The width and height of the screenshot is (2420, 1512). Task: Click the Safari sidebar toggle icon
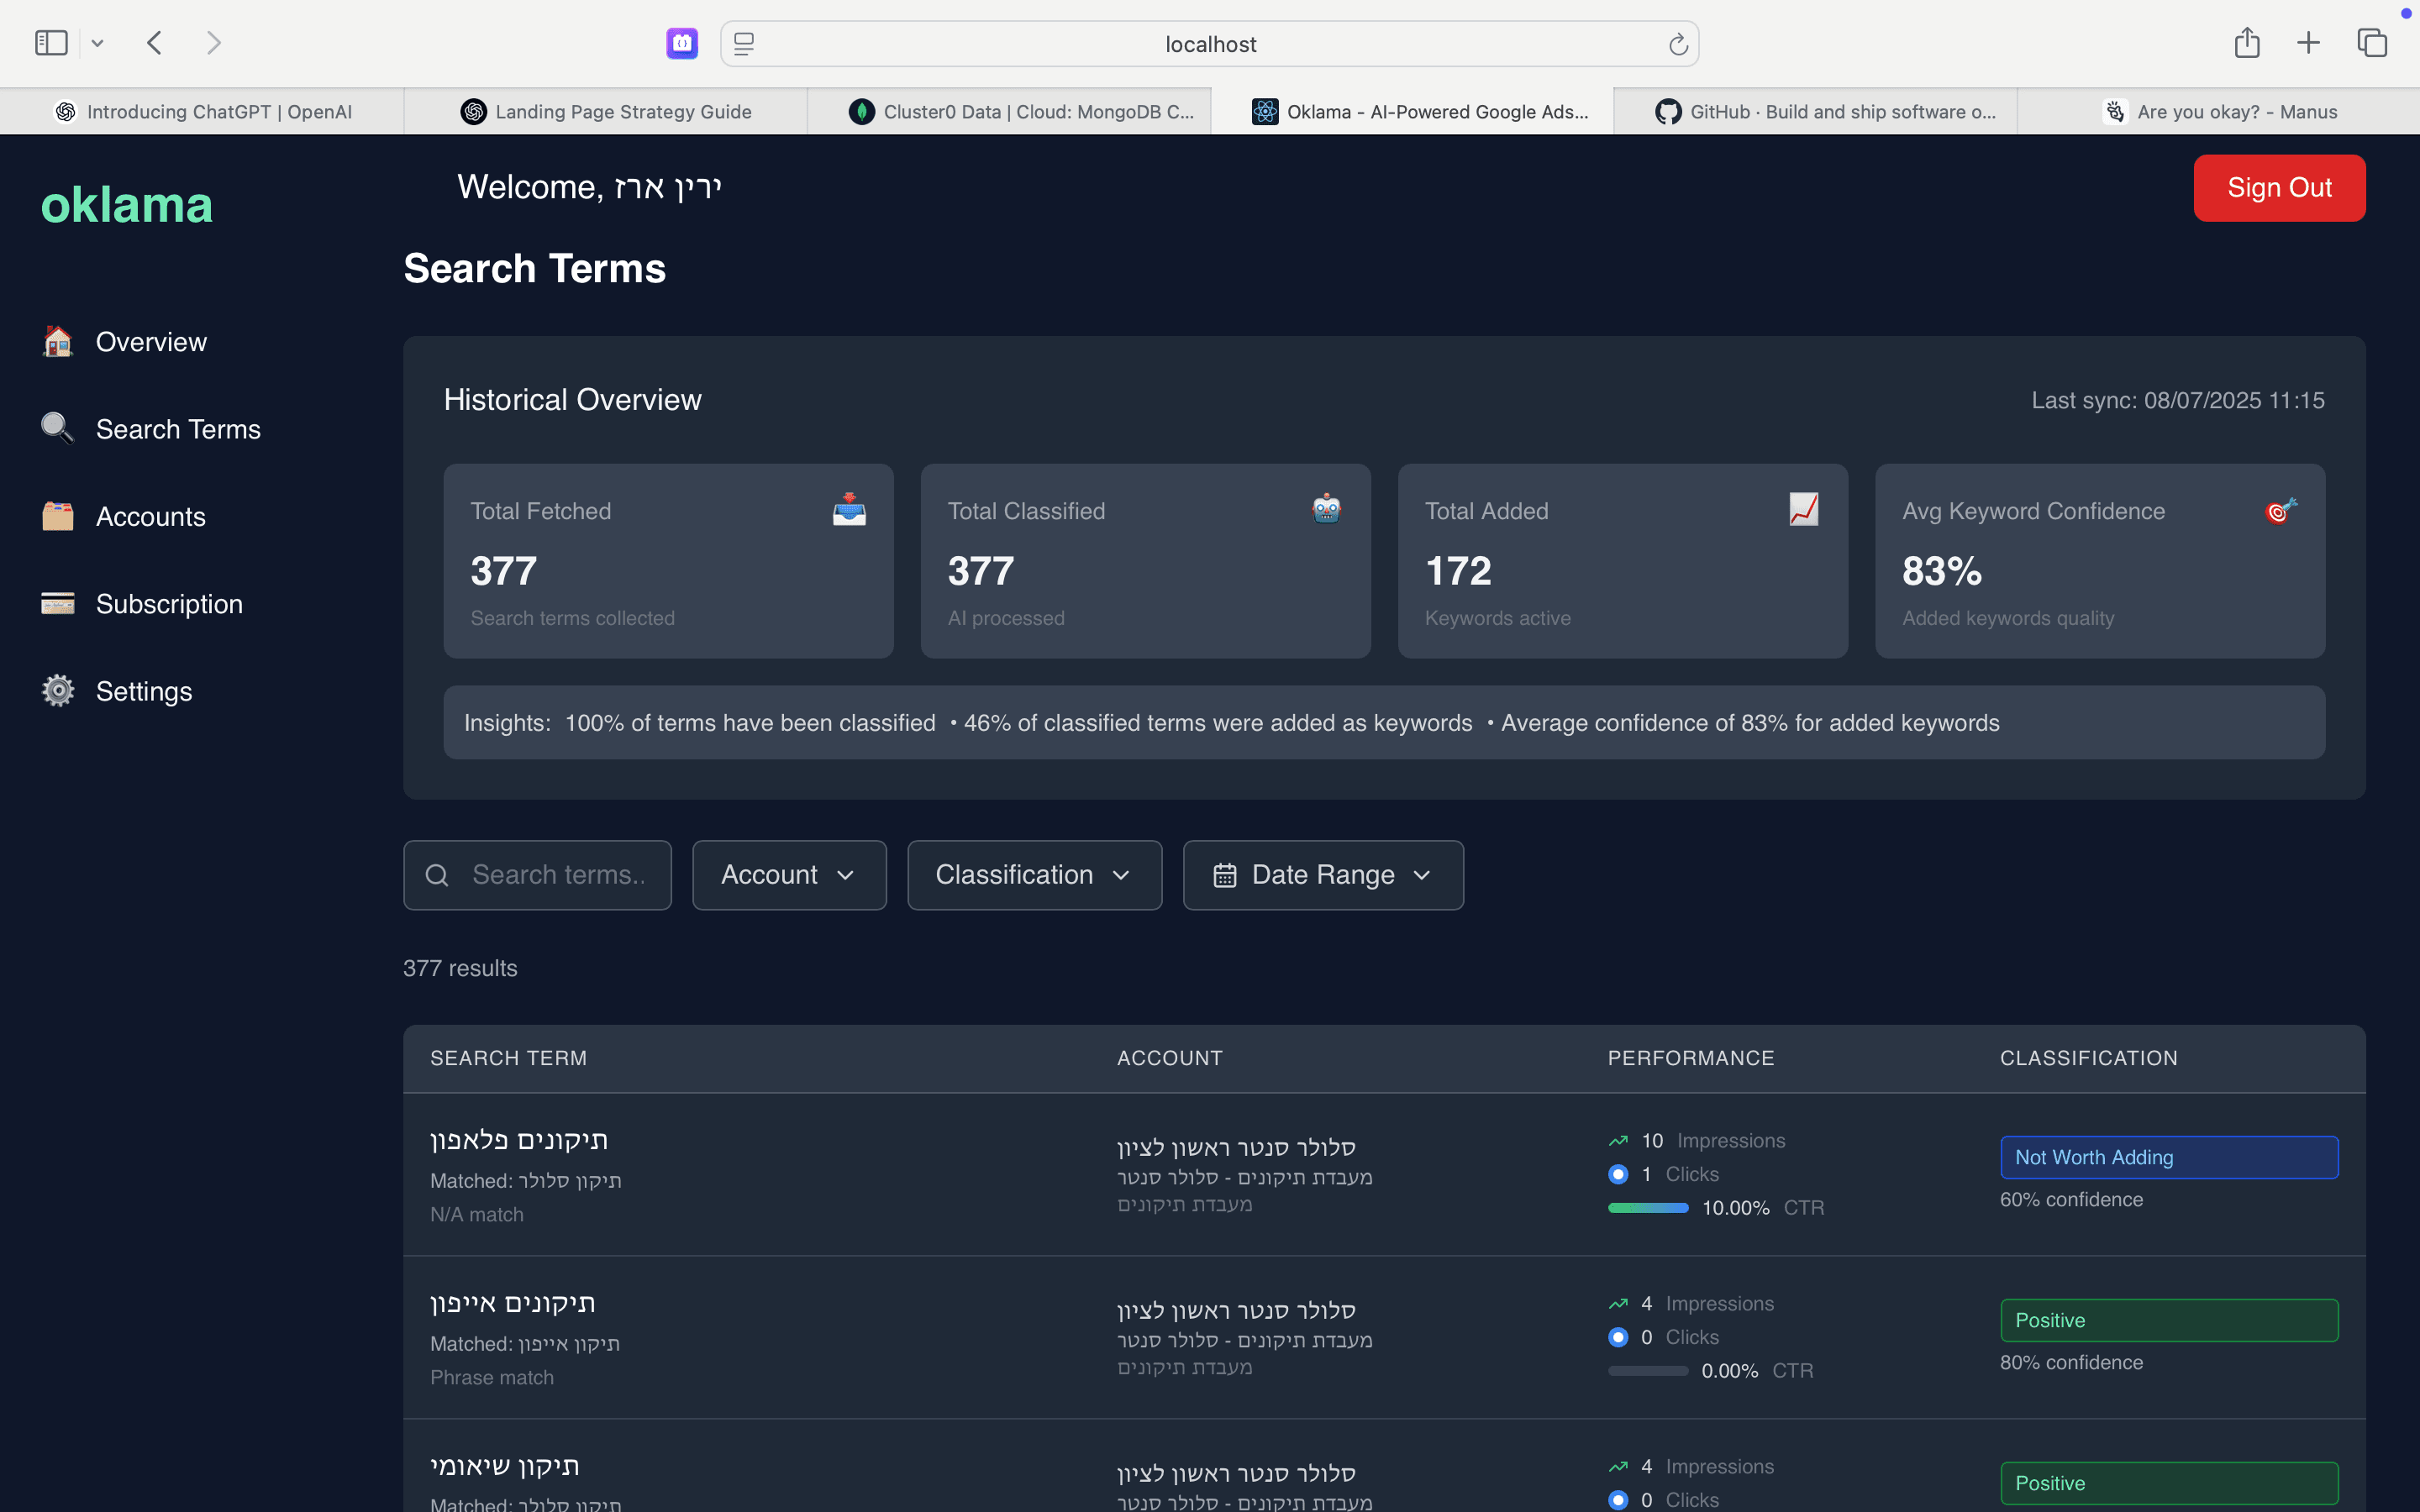pyautogui.click(x=51, y=43)
